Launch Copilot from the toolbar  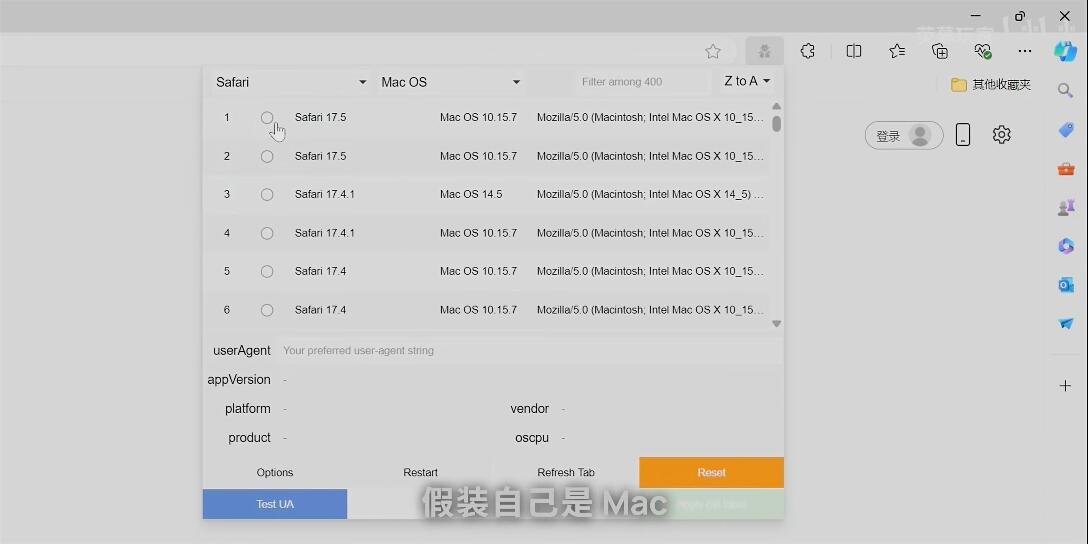click(x=1065, y=51)
